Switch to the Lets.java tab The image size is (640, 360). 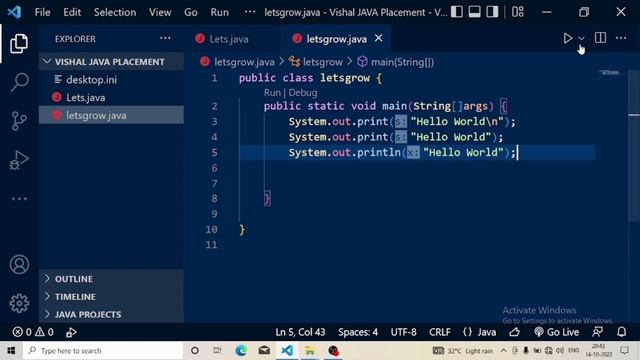coord(228,39)
